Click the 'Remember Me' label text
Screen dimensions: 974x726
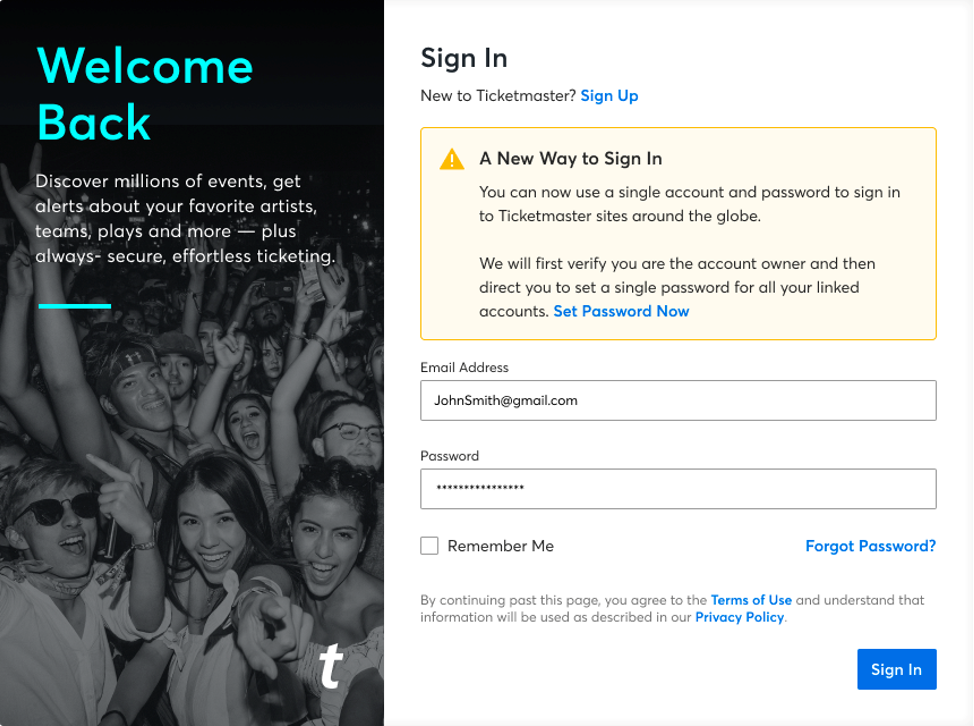point(500,546)
